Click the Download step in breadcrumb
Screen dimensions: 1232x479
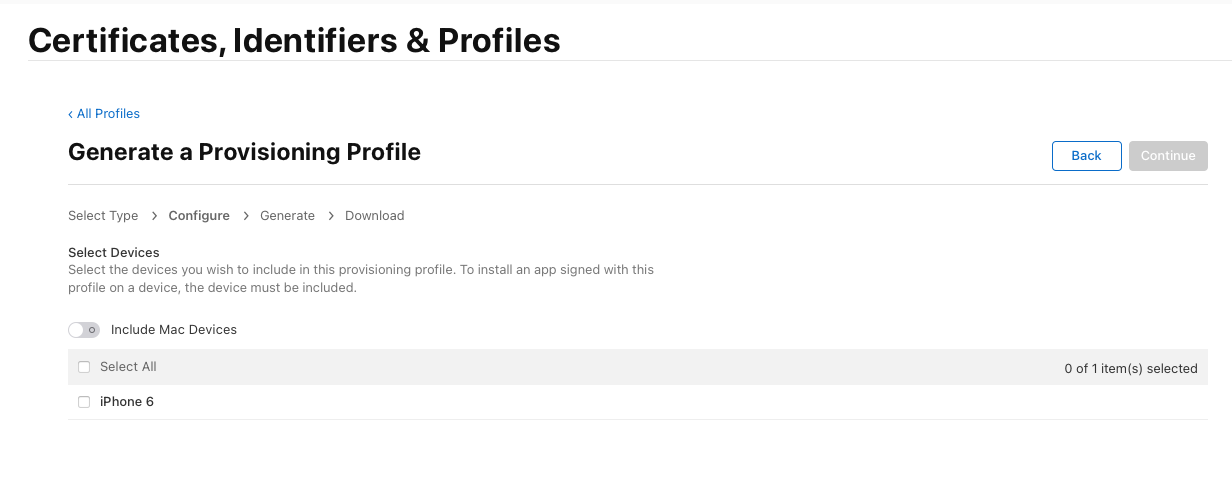pos(374,216)
